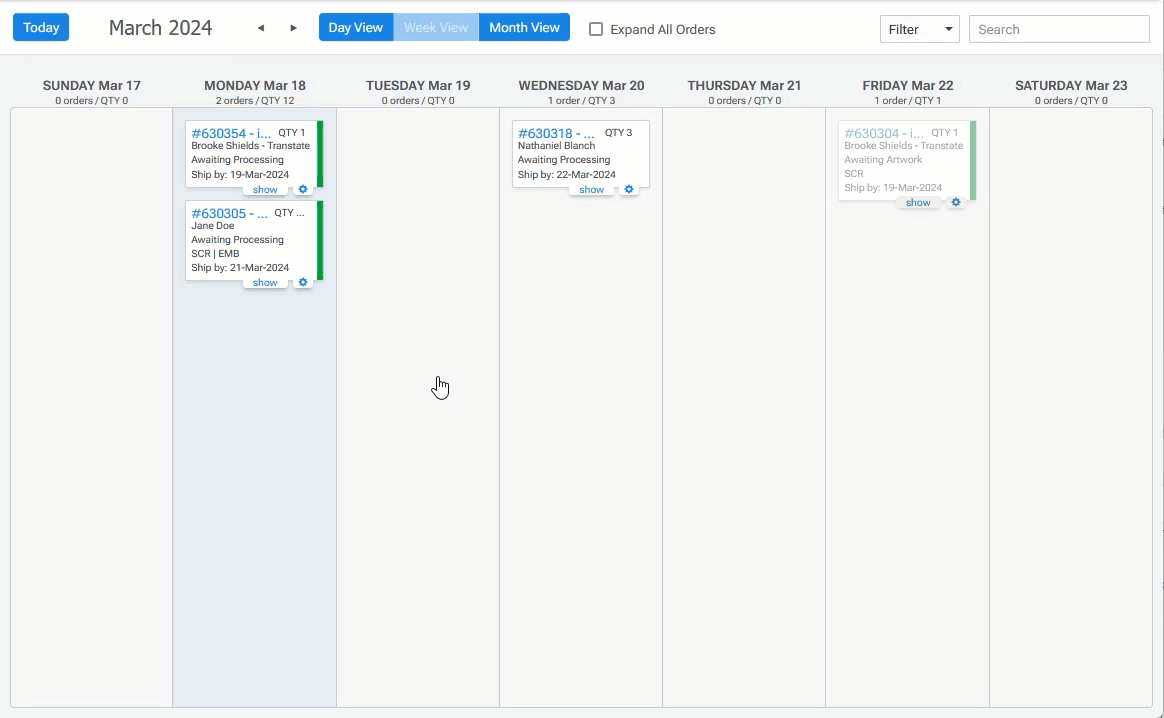The height and width of the screenshot is (718, 1164).
Task: Open order link #630304
Action: [x=884, y=133]
